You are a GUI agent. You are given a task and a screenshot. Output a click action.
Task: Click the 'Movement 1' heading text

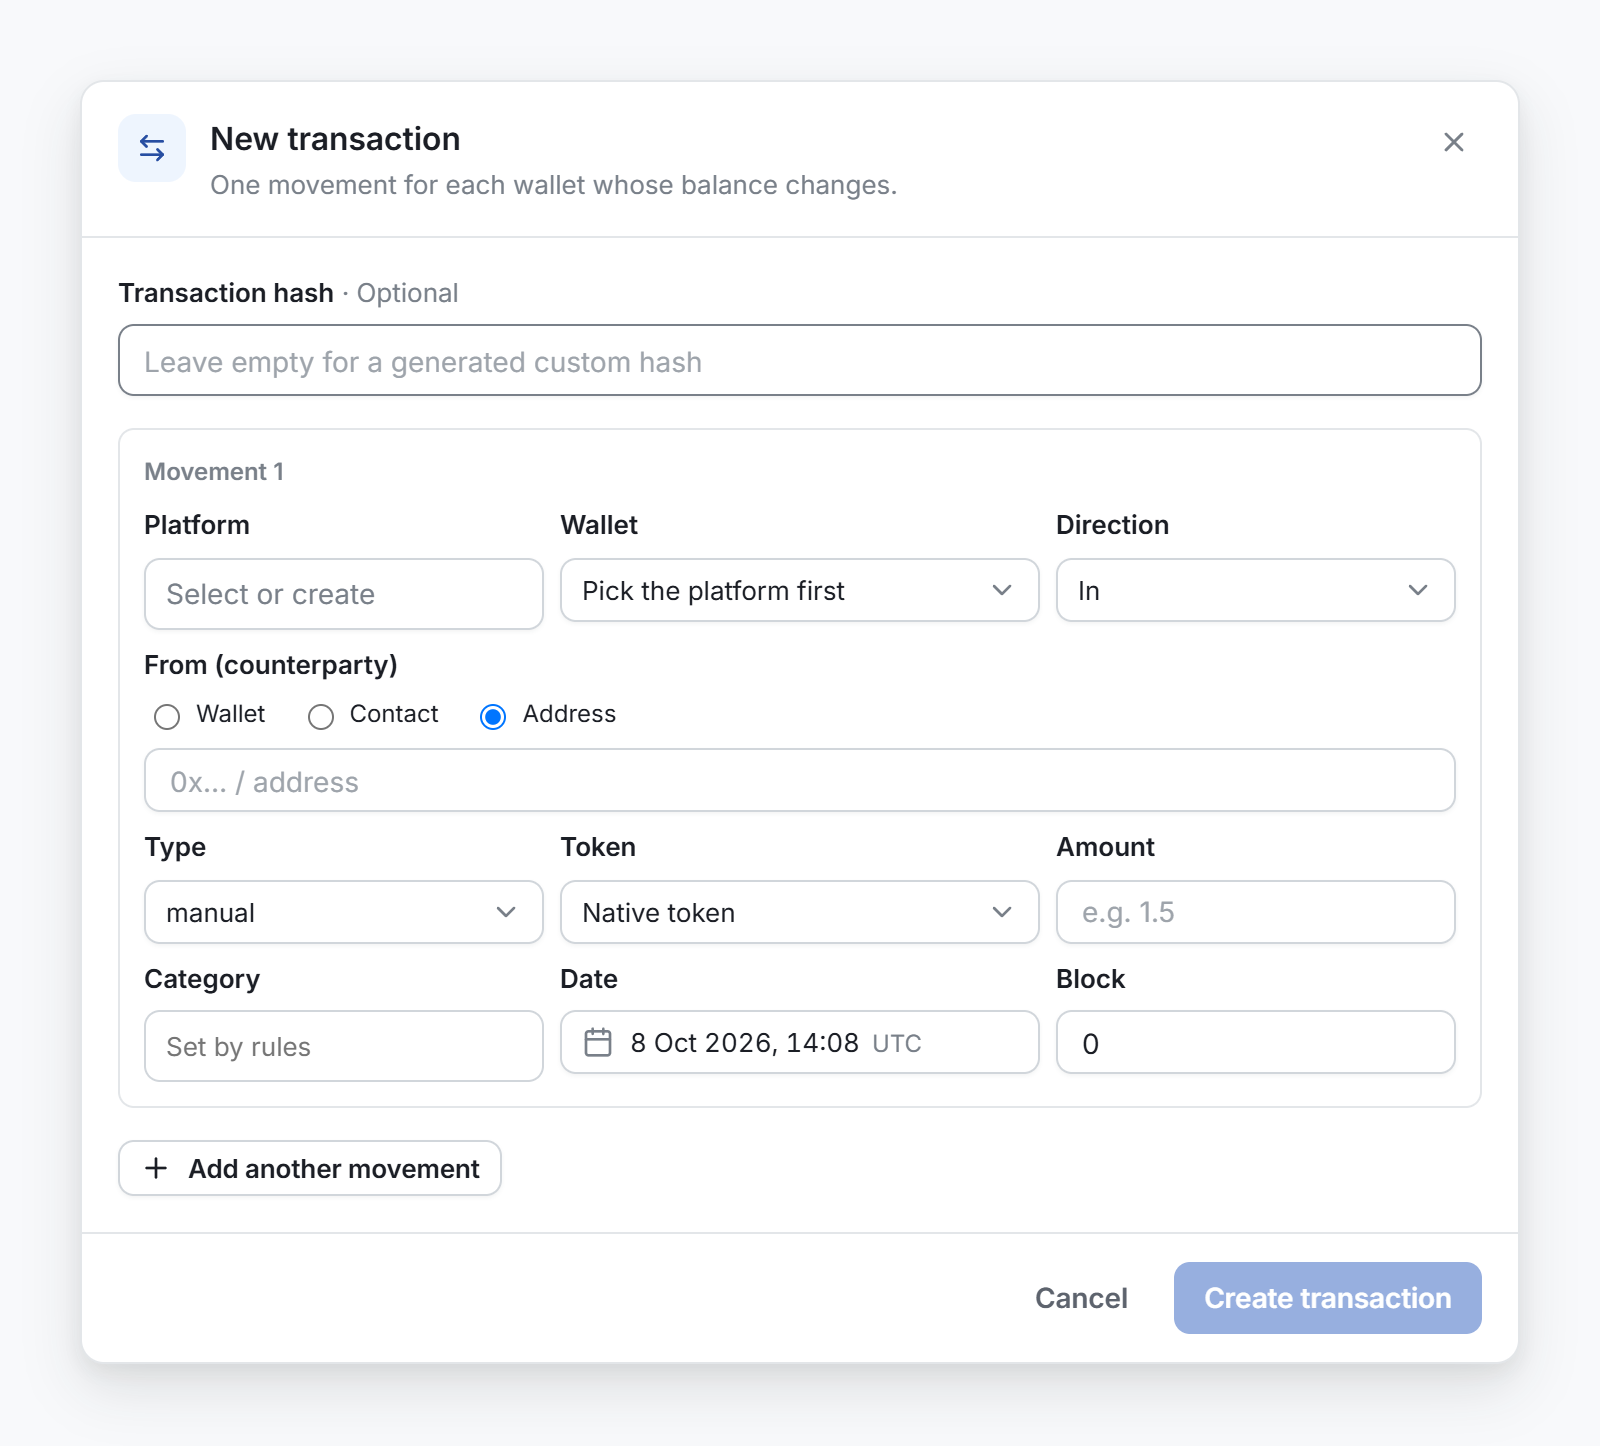pos(214,471)
